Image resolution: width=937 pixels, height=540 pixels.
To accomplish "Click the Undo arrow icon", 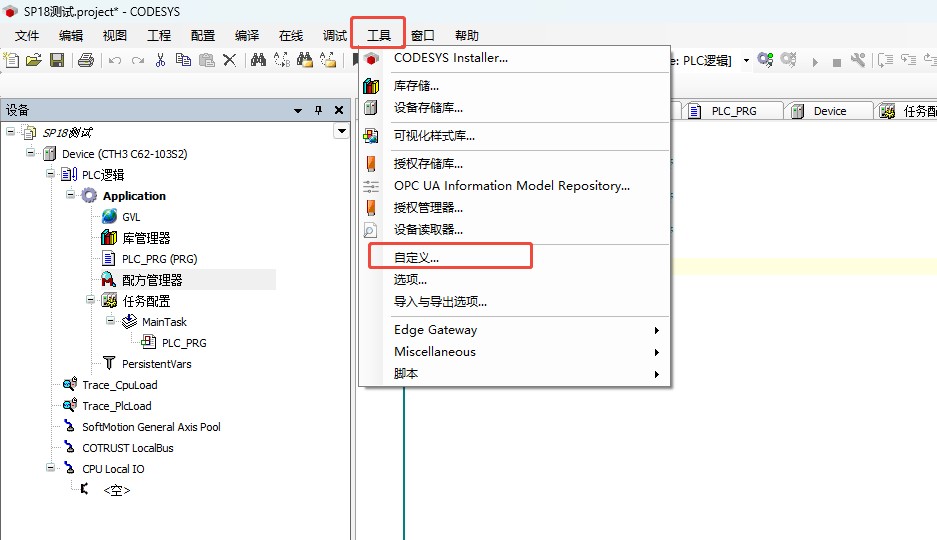I will coord(115,60).
